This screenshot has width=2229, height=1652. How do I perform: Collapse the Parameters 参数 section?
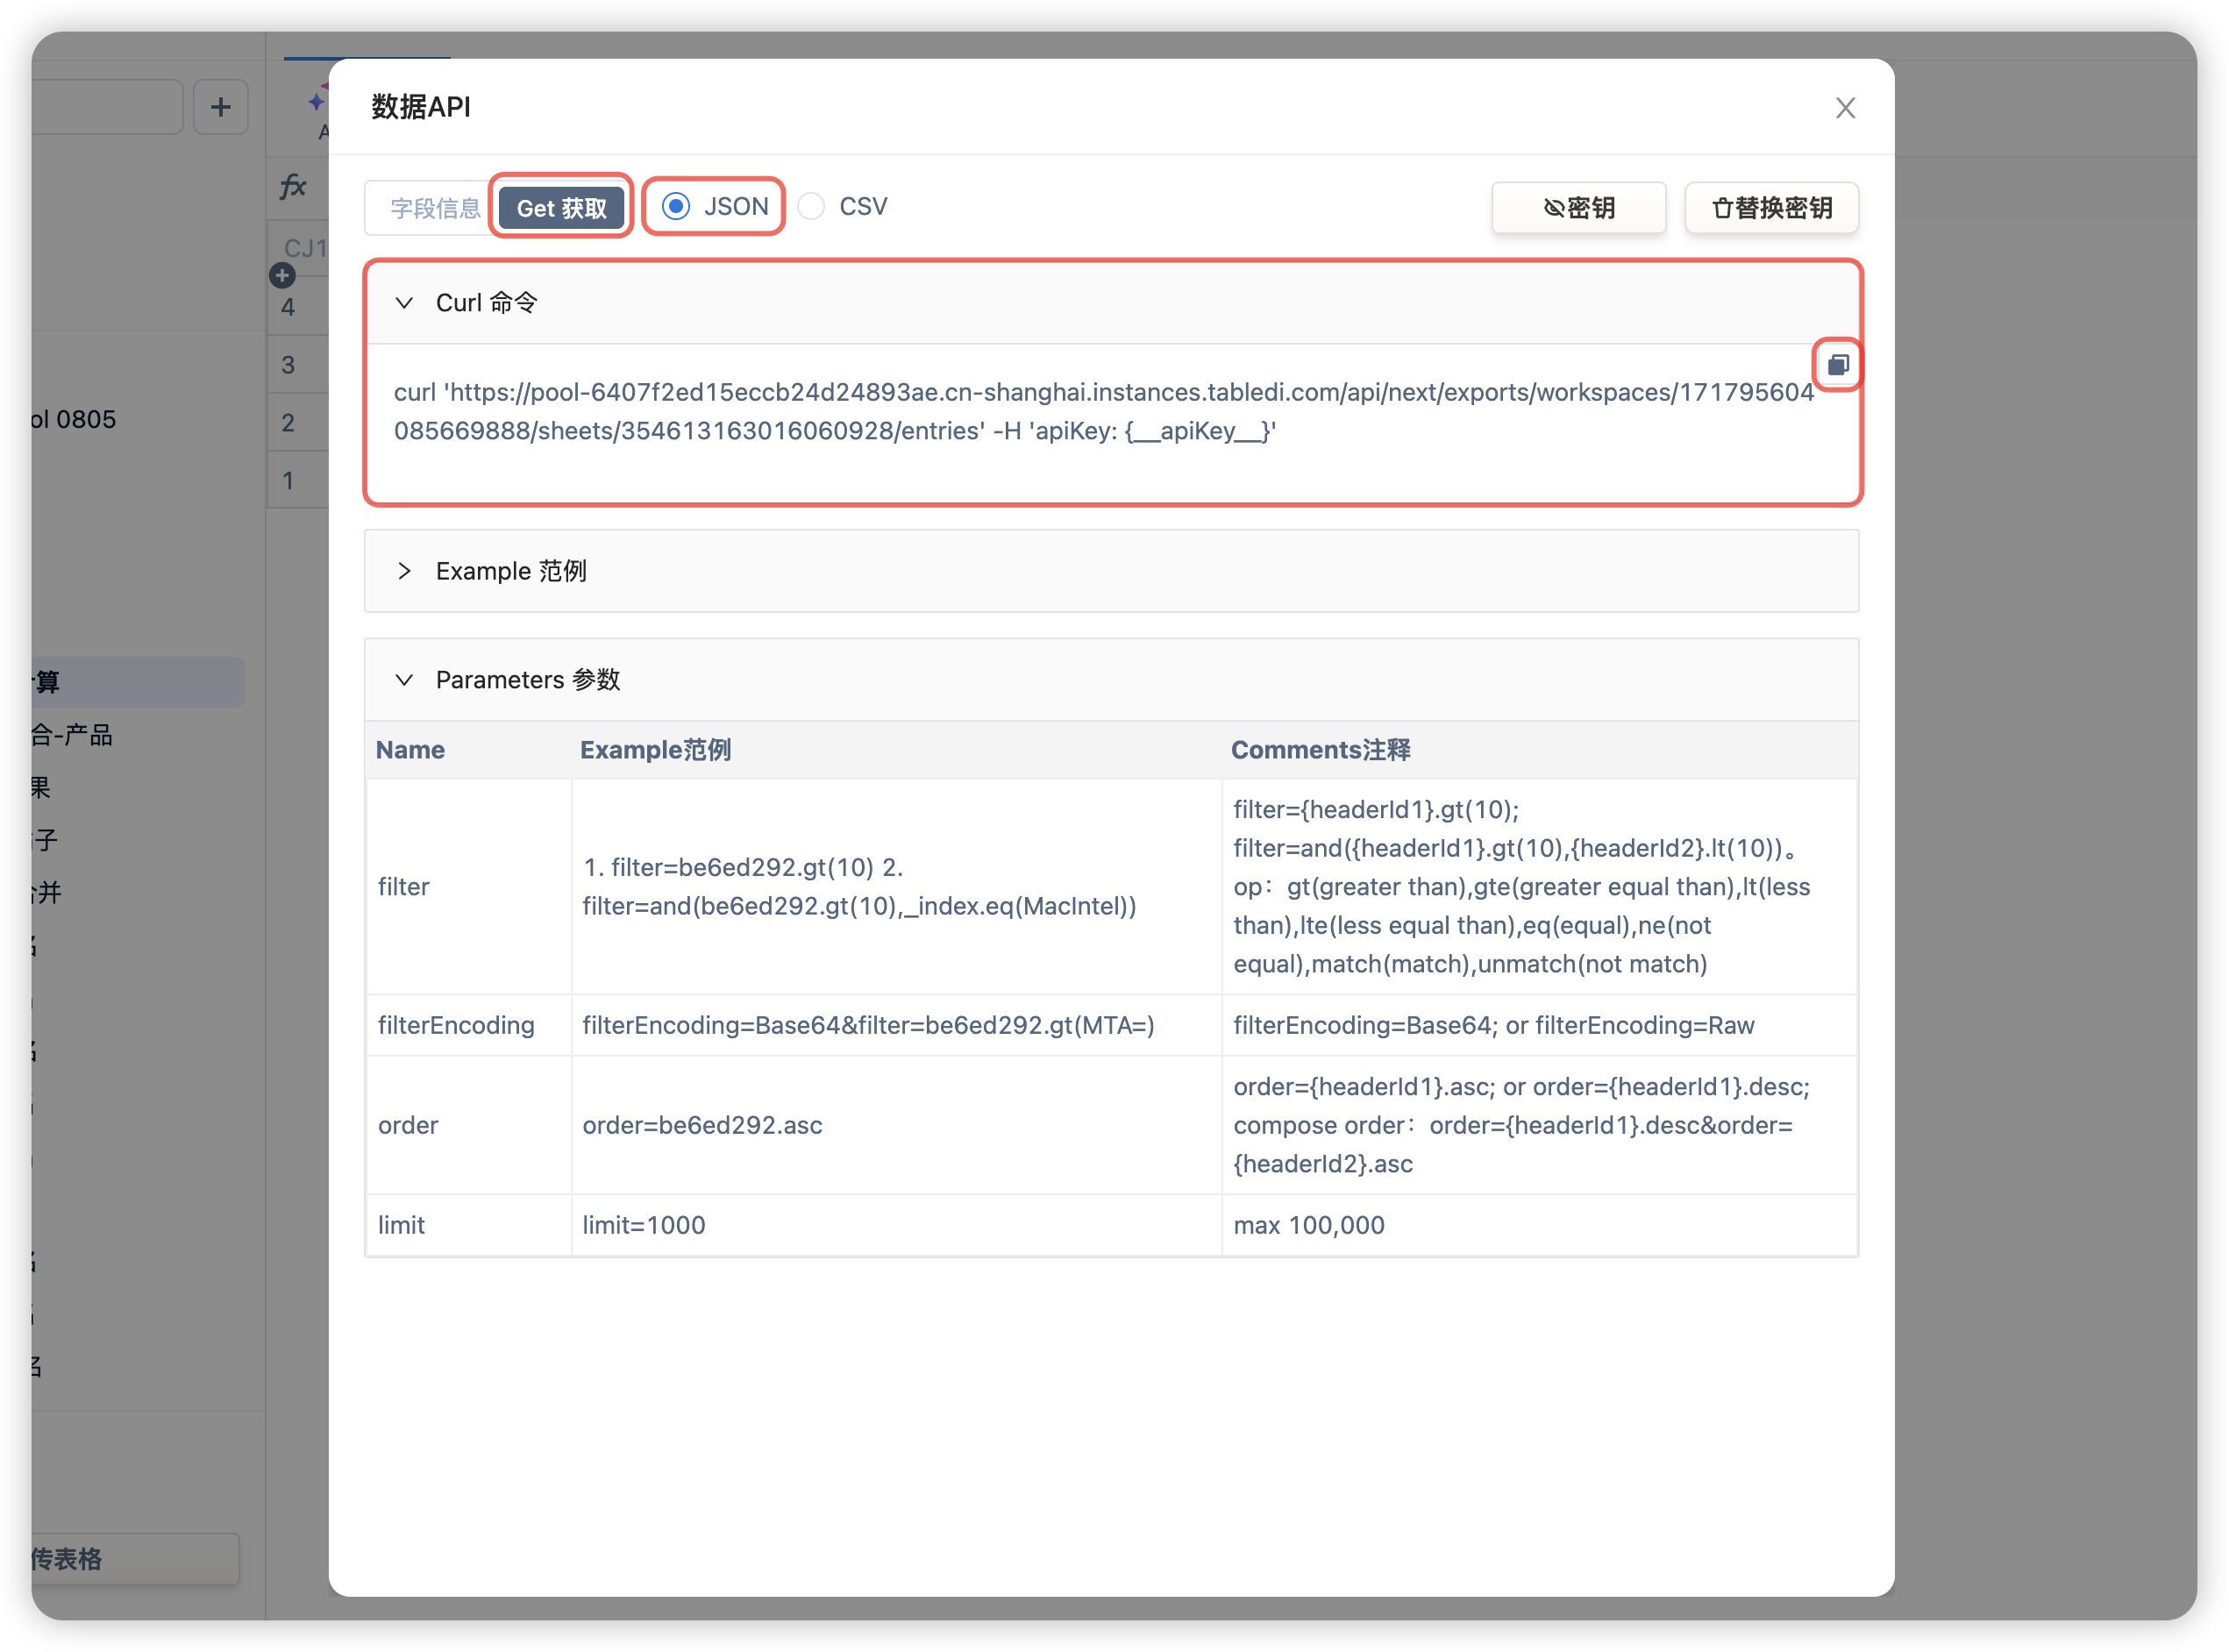[x=404, y=680]
